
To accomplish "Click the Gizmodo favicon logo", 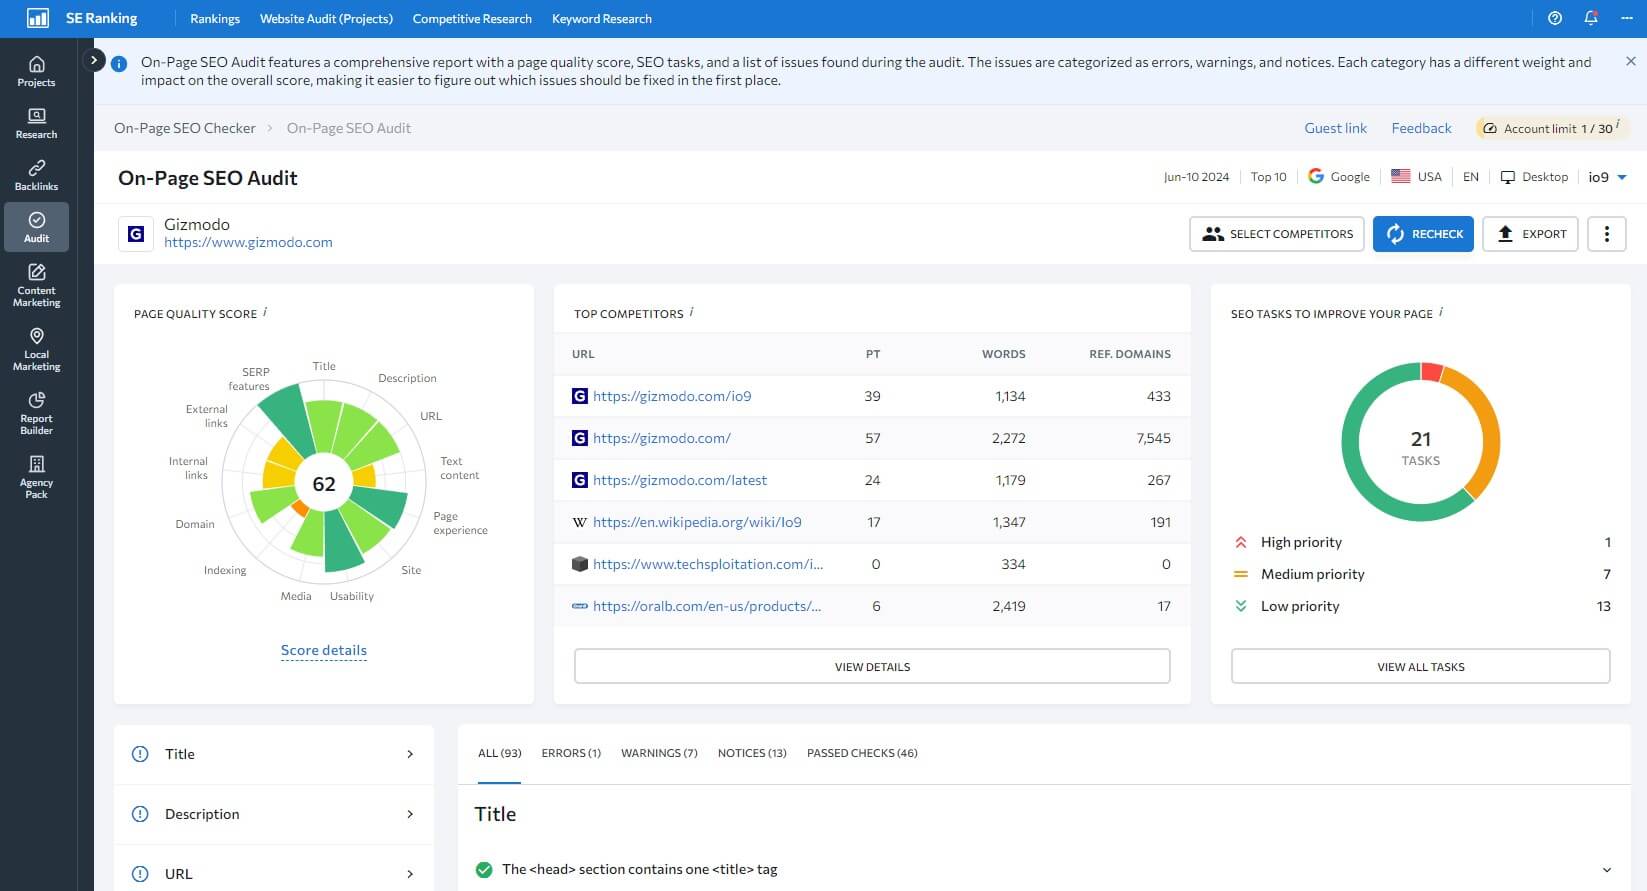I will pos(136,234).
